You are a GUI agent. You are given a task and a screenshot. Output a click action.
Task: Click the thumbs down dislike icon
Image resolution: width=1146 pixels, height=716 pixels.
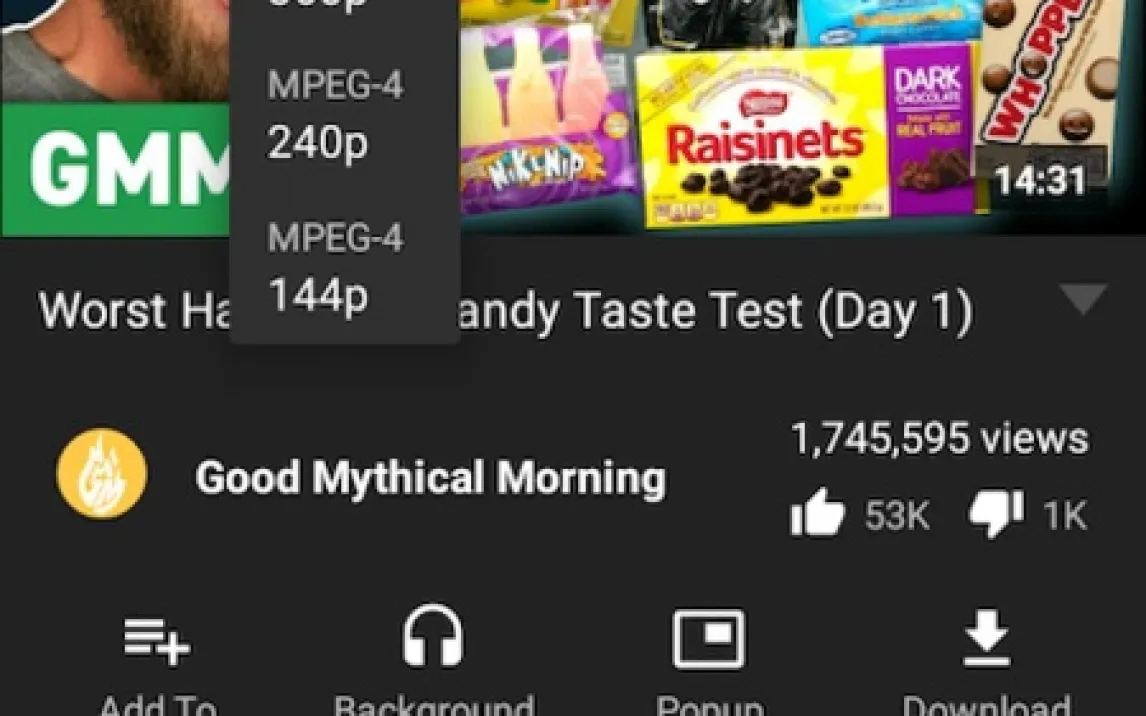tap(996, 514)
